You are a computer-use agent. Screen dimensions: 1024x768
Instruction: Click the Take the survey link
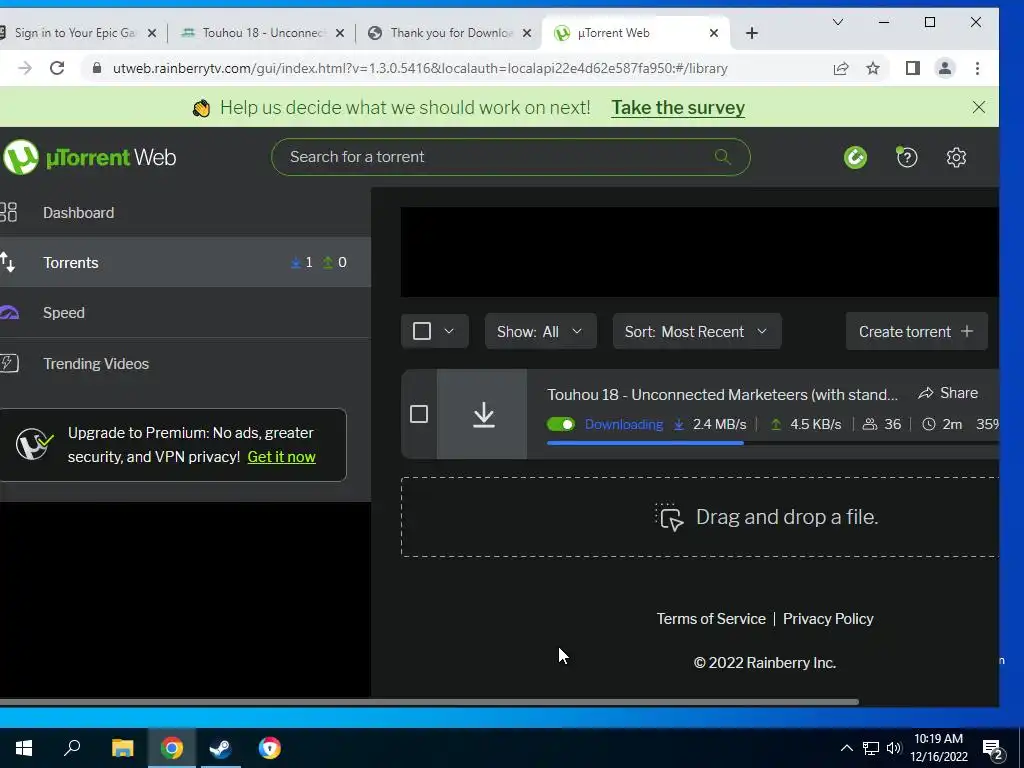coord(678,108)
